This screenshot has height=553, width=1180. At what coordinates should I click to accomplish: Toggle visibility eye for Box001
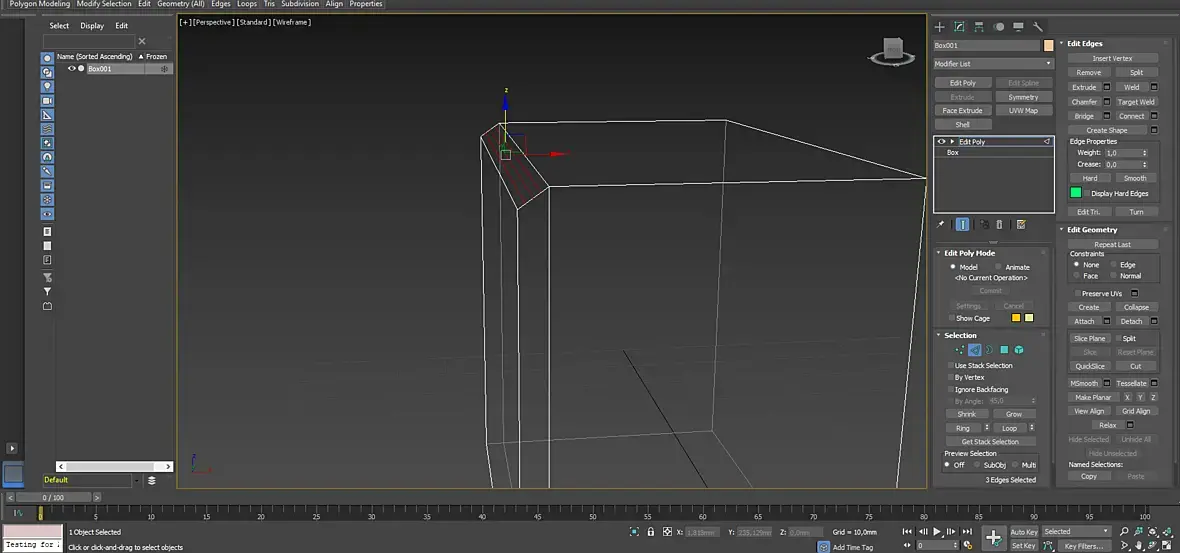click(71, 69)
